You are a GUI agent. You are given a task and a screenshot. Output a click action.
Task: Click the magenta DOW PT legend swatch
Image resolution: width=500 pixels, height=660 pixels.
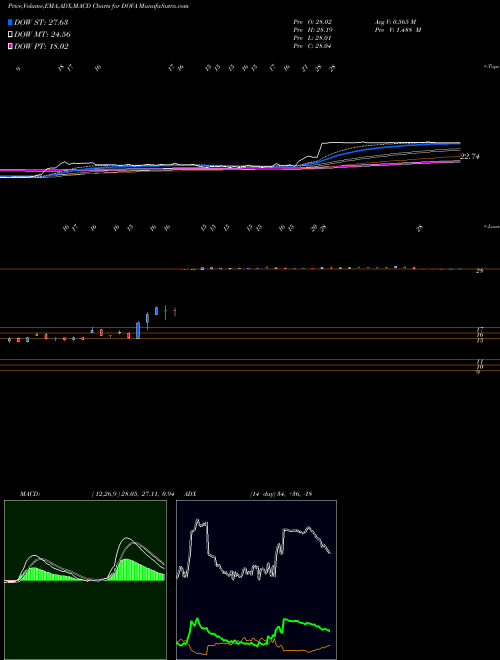11,46
